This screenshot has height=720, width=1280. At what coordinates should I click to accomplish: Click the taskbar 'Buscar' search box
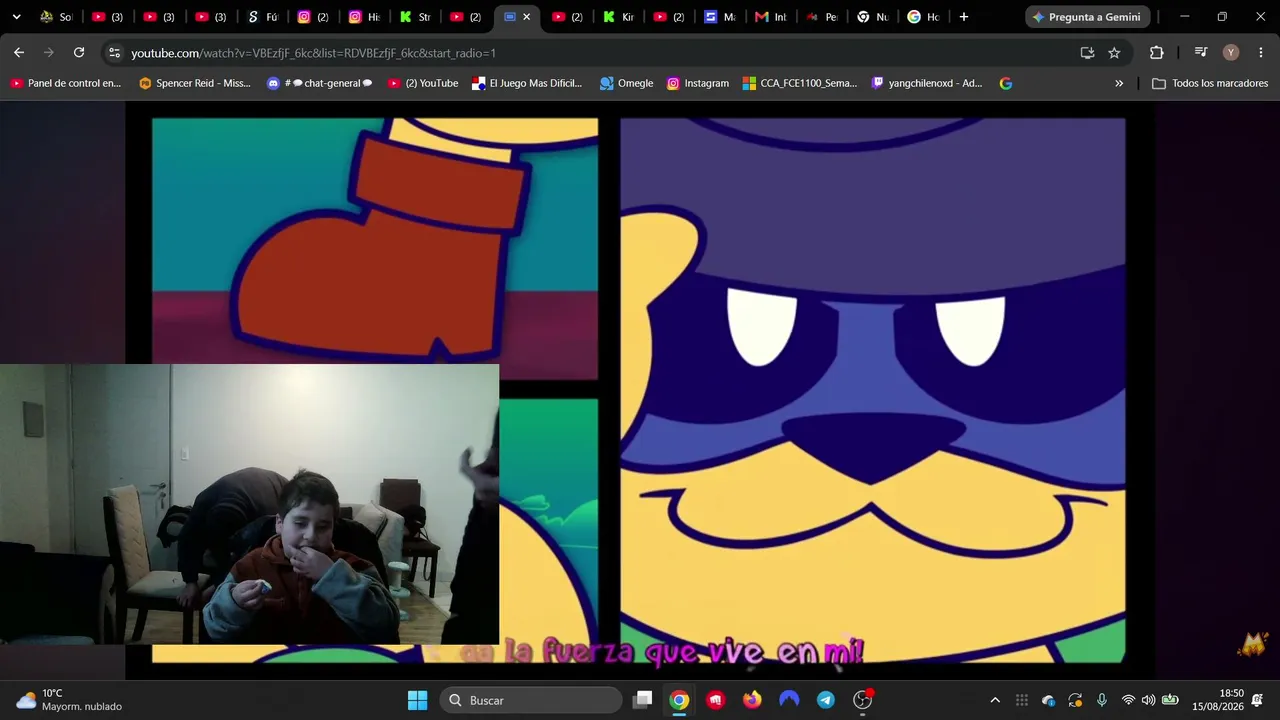click(x=530, y=700)
